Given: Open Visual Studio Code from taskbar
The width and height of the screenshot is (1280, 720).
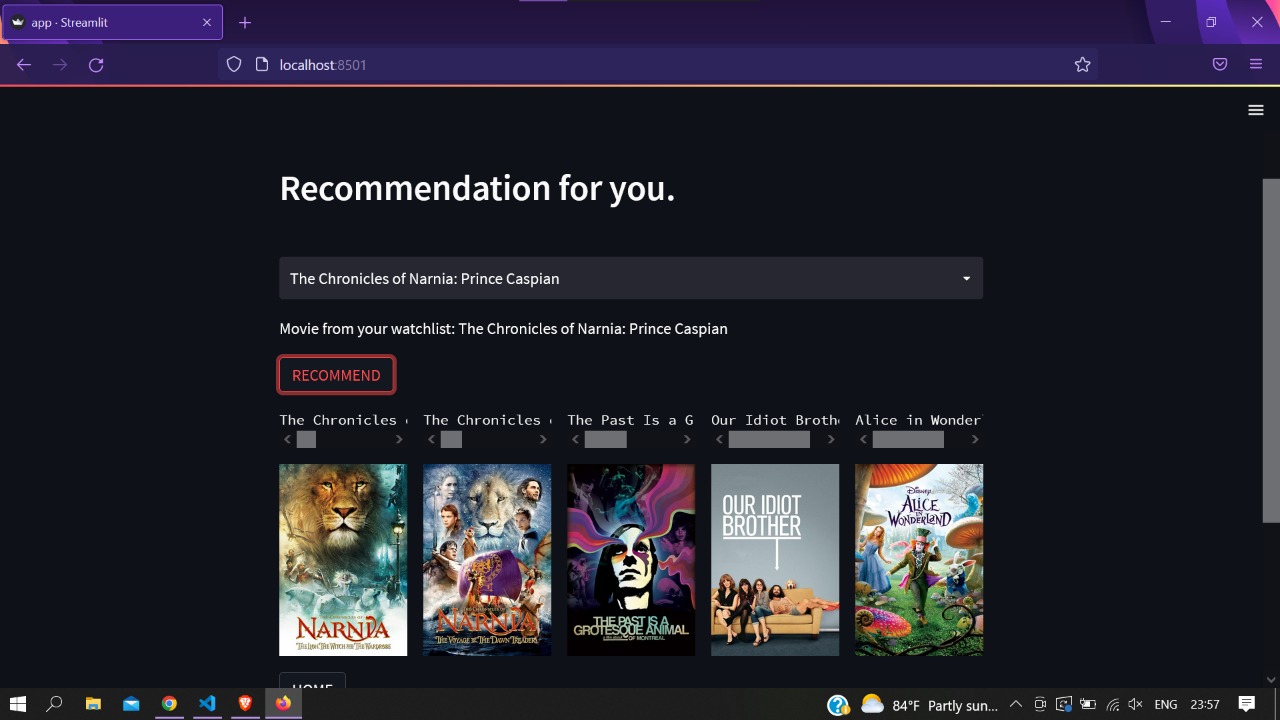Looking at the screenshot, I should 207,704.
